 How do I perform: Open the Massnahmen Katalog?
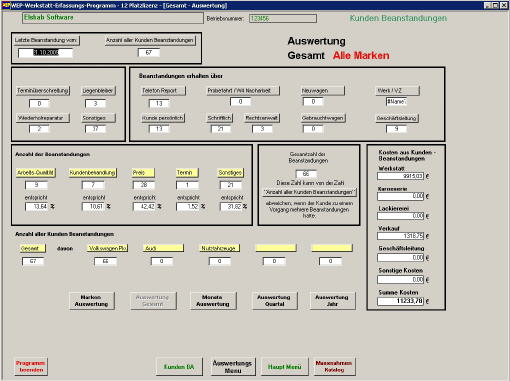[x=334, y=367]
